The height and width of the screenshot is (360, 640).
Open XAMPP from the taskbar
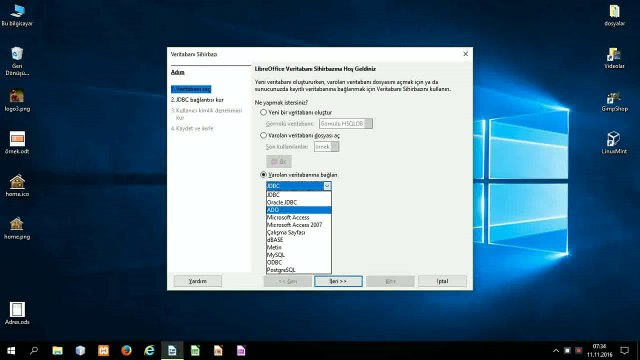[x=103, y=351]
